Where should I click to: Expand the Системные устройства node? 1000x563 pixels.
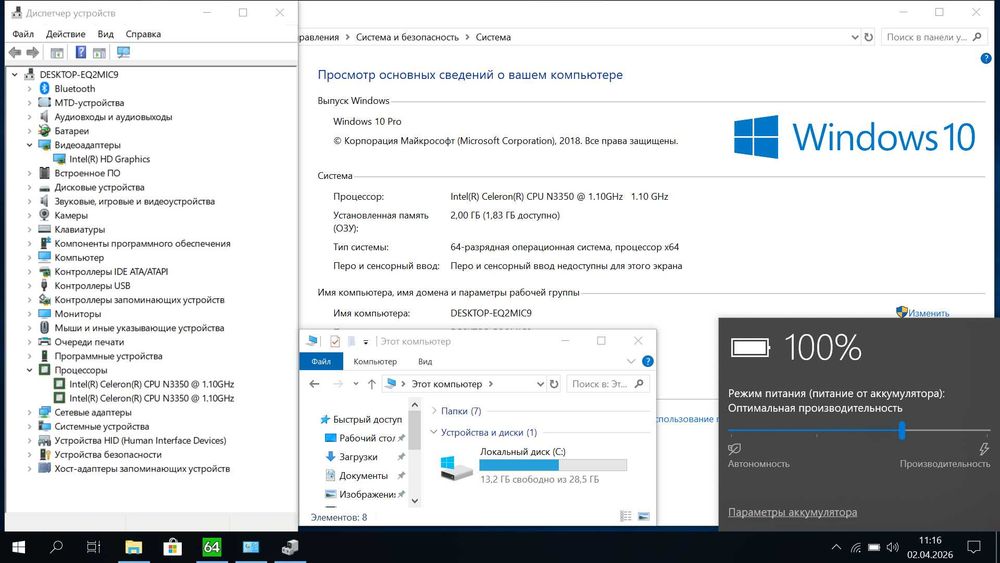(29, 427)
